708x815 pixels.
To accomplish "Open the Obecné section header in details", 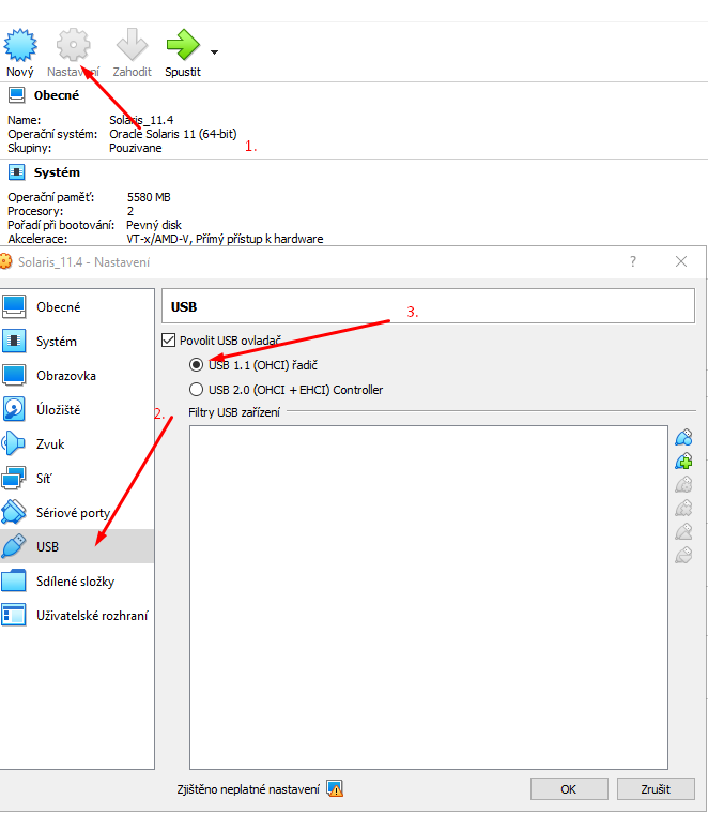I will tap(56, 96).
